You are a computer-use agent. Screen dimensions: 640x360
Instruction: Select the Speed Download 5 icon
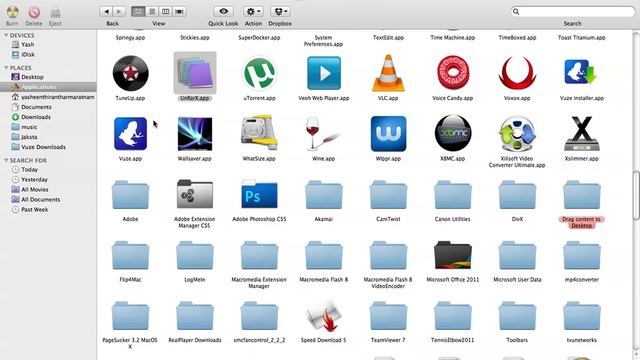[324, 316]
